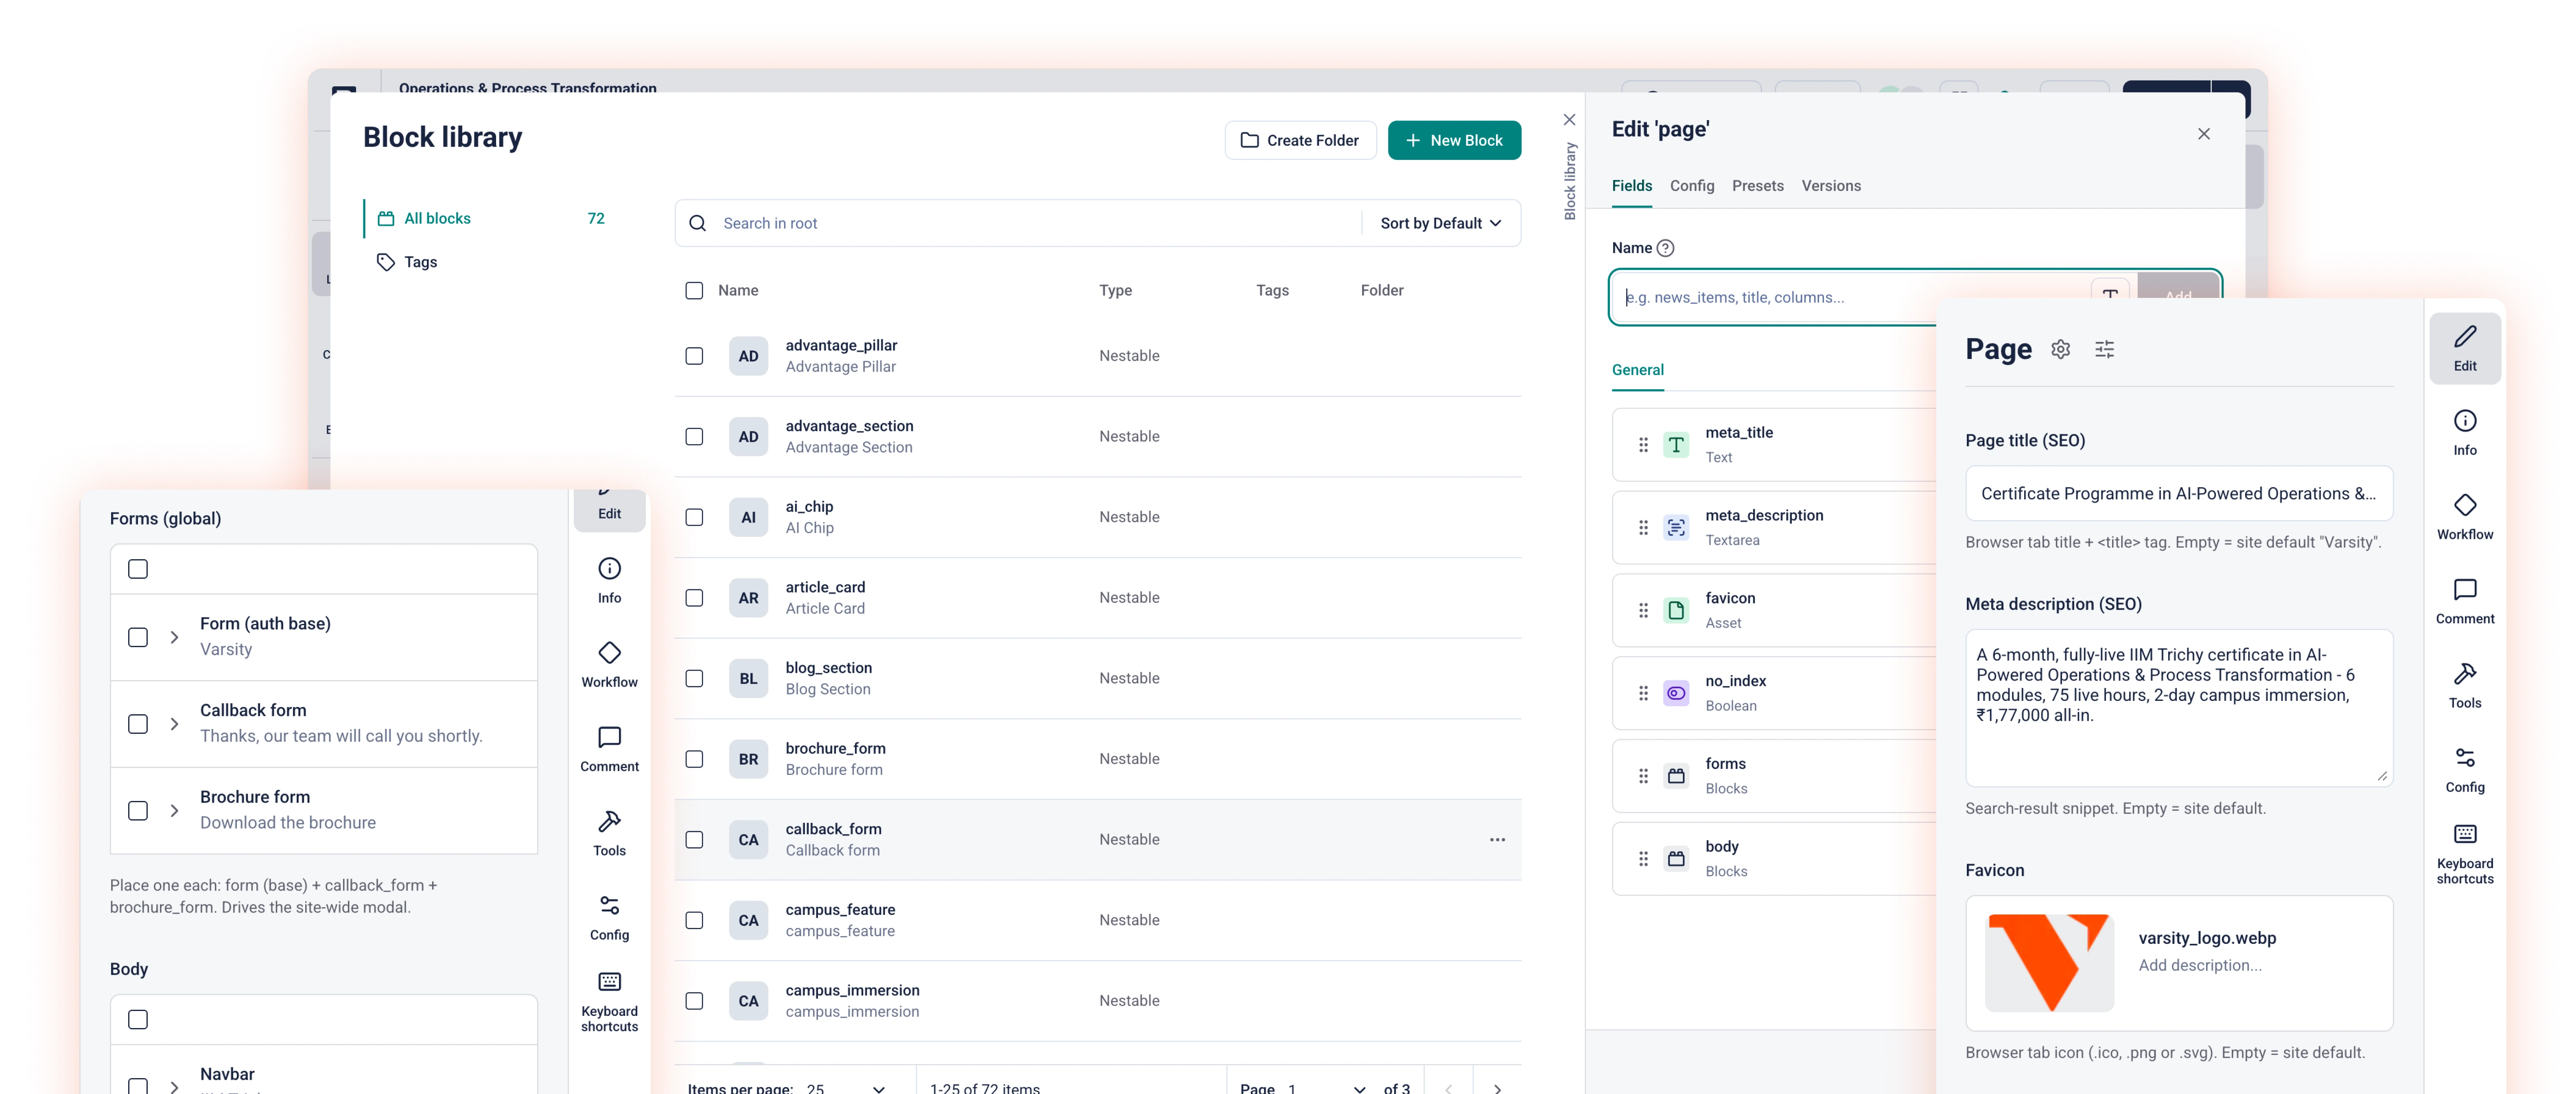Check the Form (auth base) checkbox
The image size is (2576, 1094).
pos(138,637)
